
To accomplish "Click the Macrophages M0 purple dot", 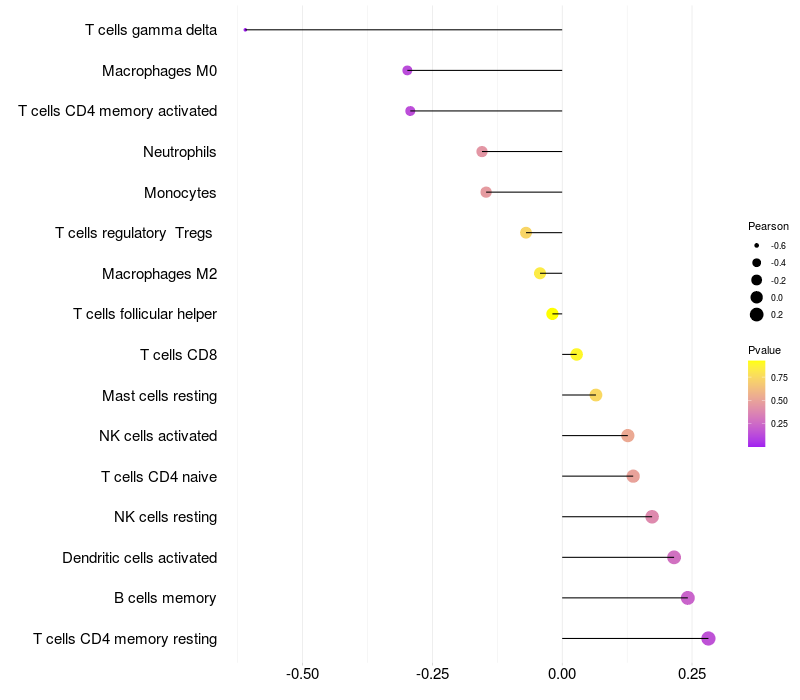I will click(x=407, y=70).
